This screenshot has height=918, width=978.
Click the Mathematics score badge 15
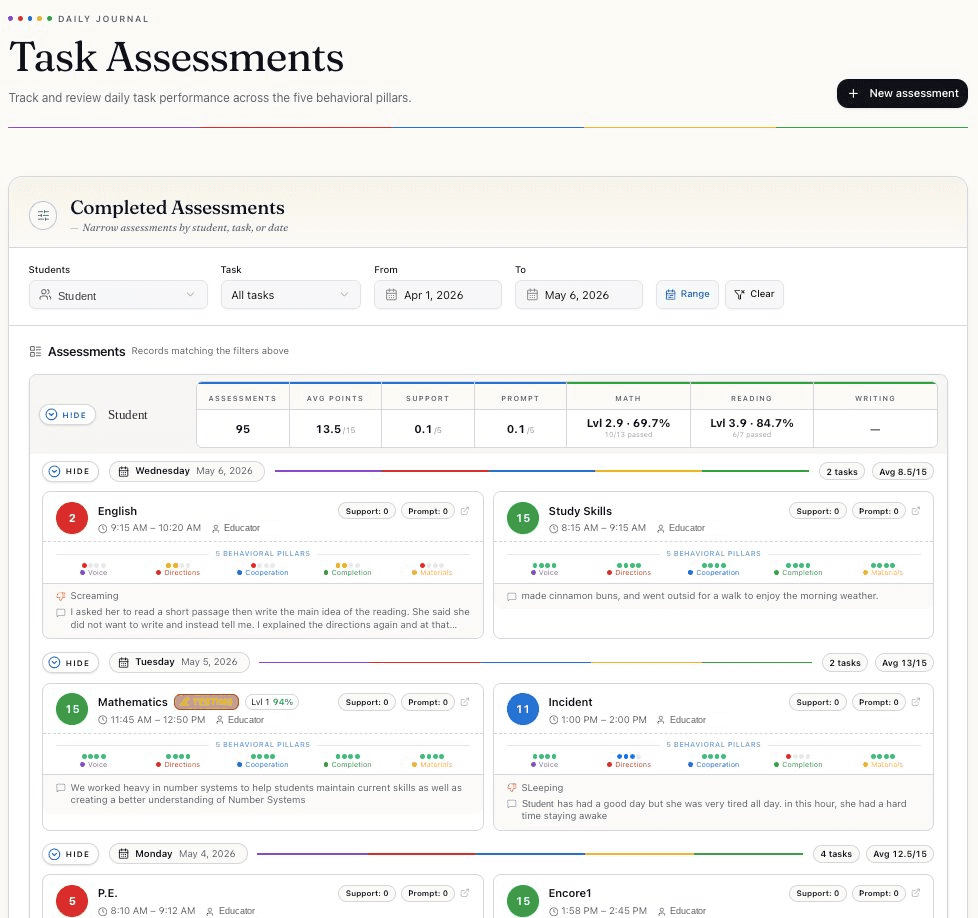point(72,710)
